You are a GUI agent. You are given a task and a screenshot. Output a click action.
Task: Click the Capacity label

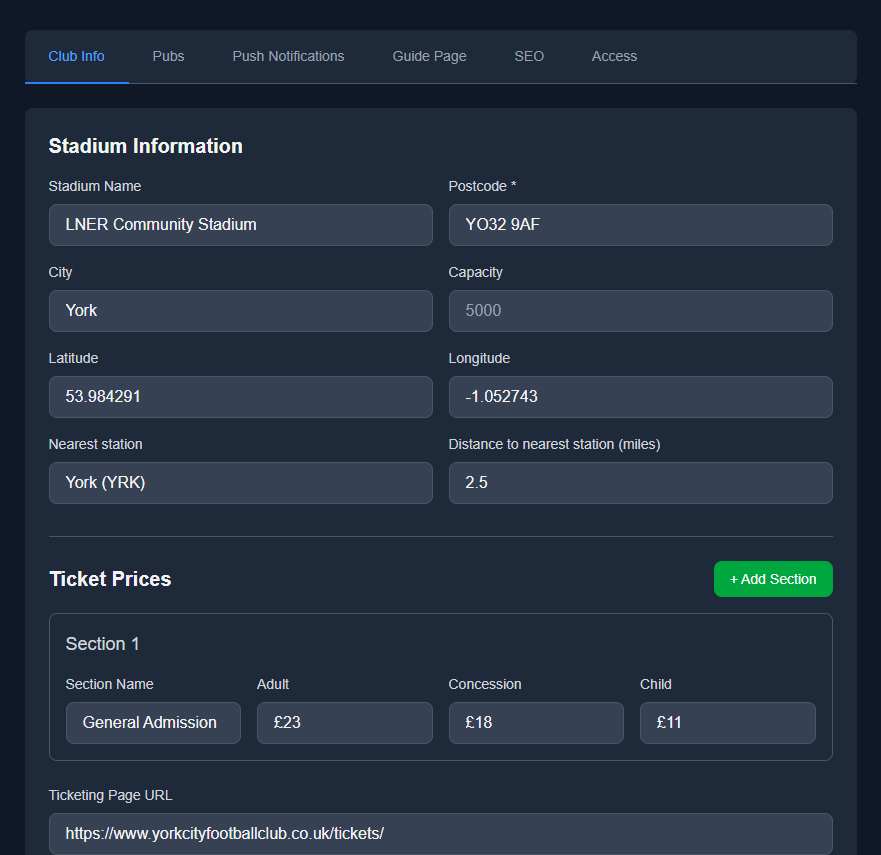pyautogui.click(x=475, y=272)
